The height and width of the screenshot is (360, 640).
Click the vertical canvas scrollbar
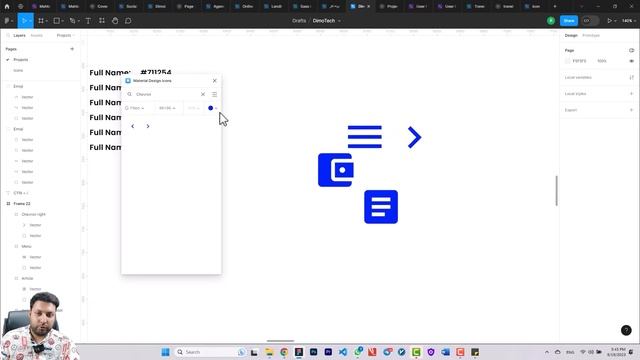pos(556,191)
